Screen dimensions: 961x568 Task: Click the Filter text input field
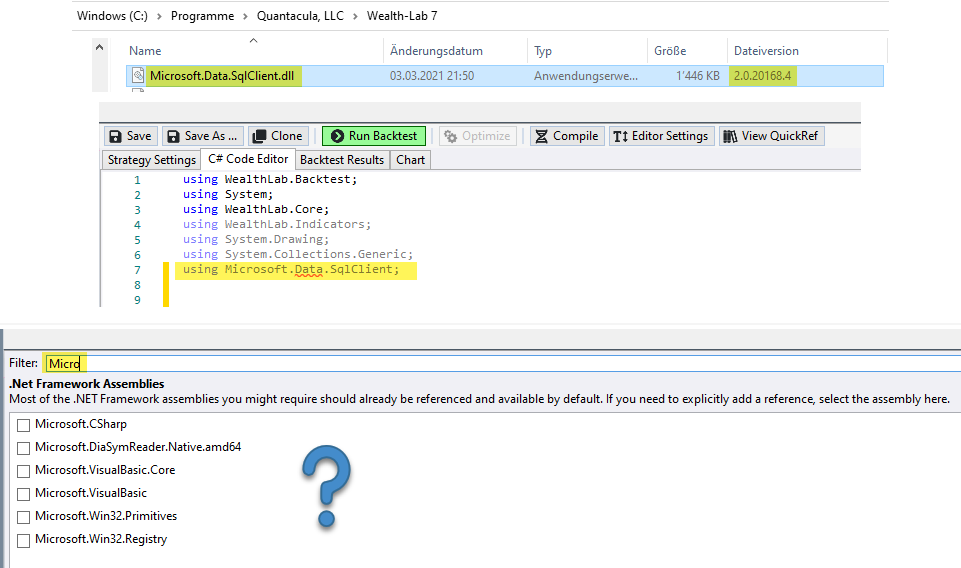(500, 364)
